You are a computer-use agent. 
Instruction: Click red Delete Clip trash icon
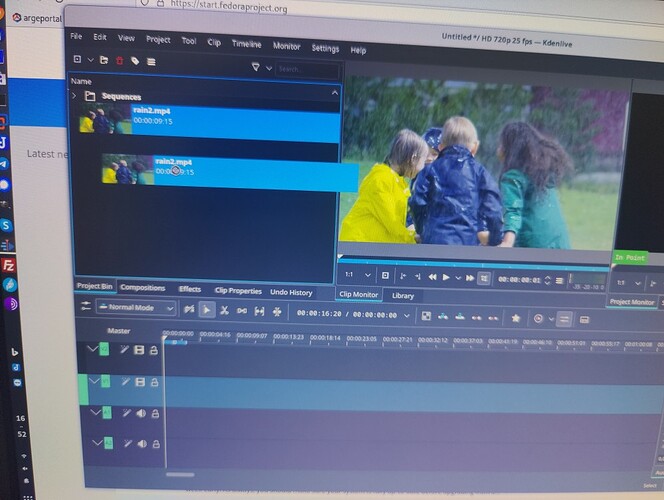coord(119,61)
